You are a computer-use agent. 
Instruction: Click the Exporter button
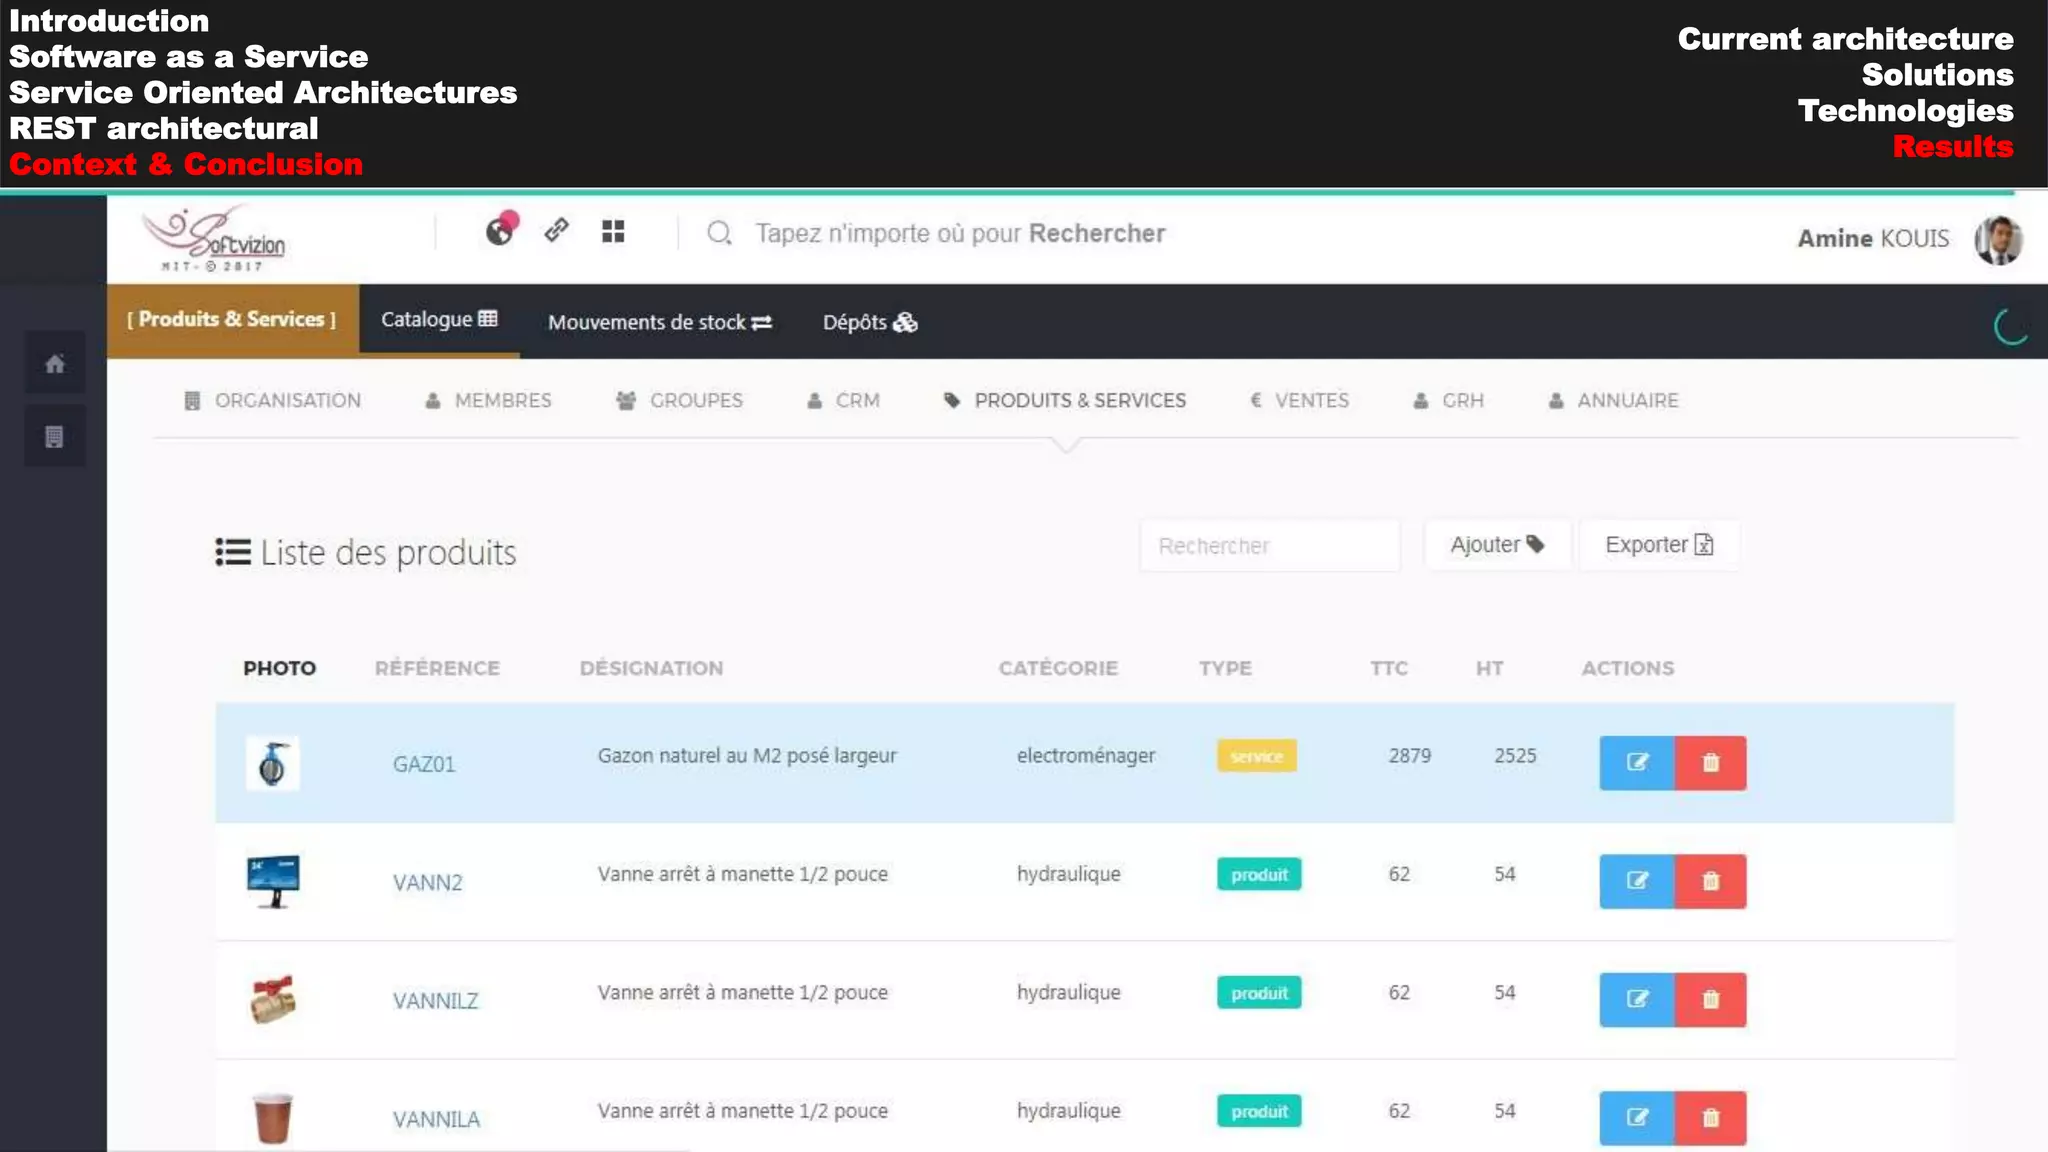coord(1659,545)
